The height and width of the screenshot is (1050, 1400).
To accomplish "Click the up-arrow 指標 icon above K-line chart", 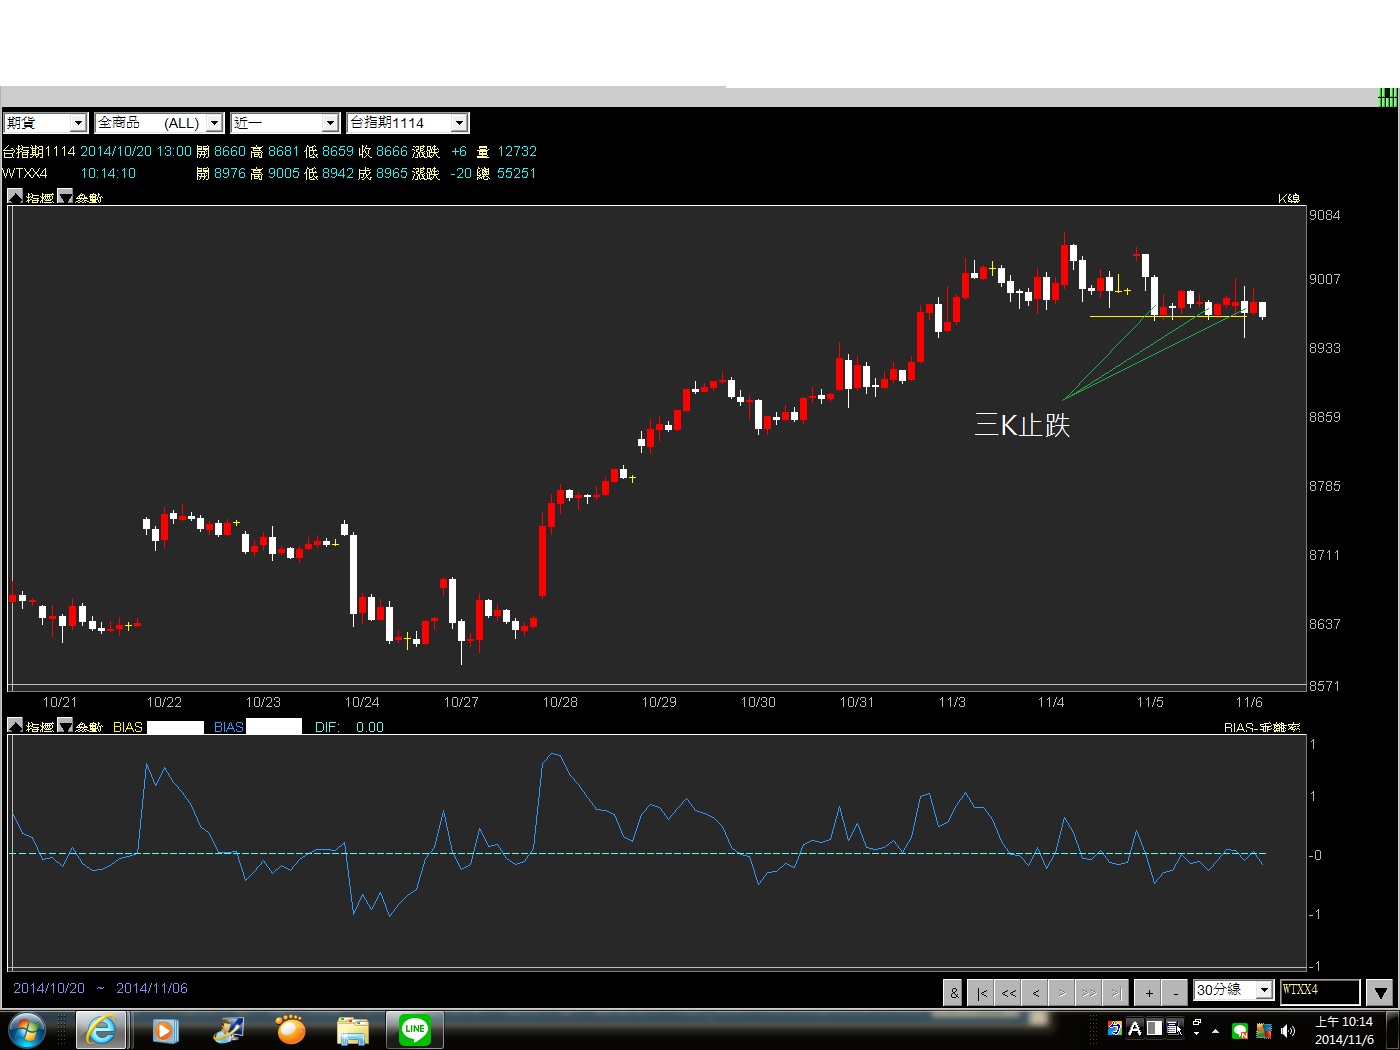I will [x=15, y=197].
